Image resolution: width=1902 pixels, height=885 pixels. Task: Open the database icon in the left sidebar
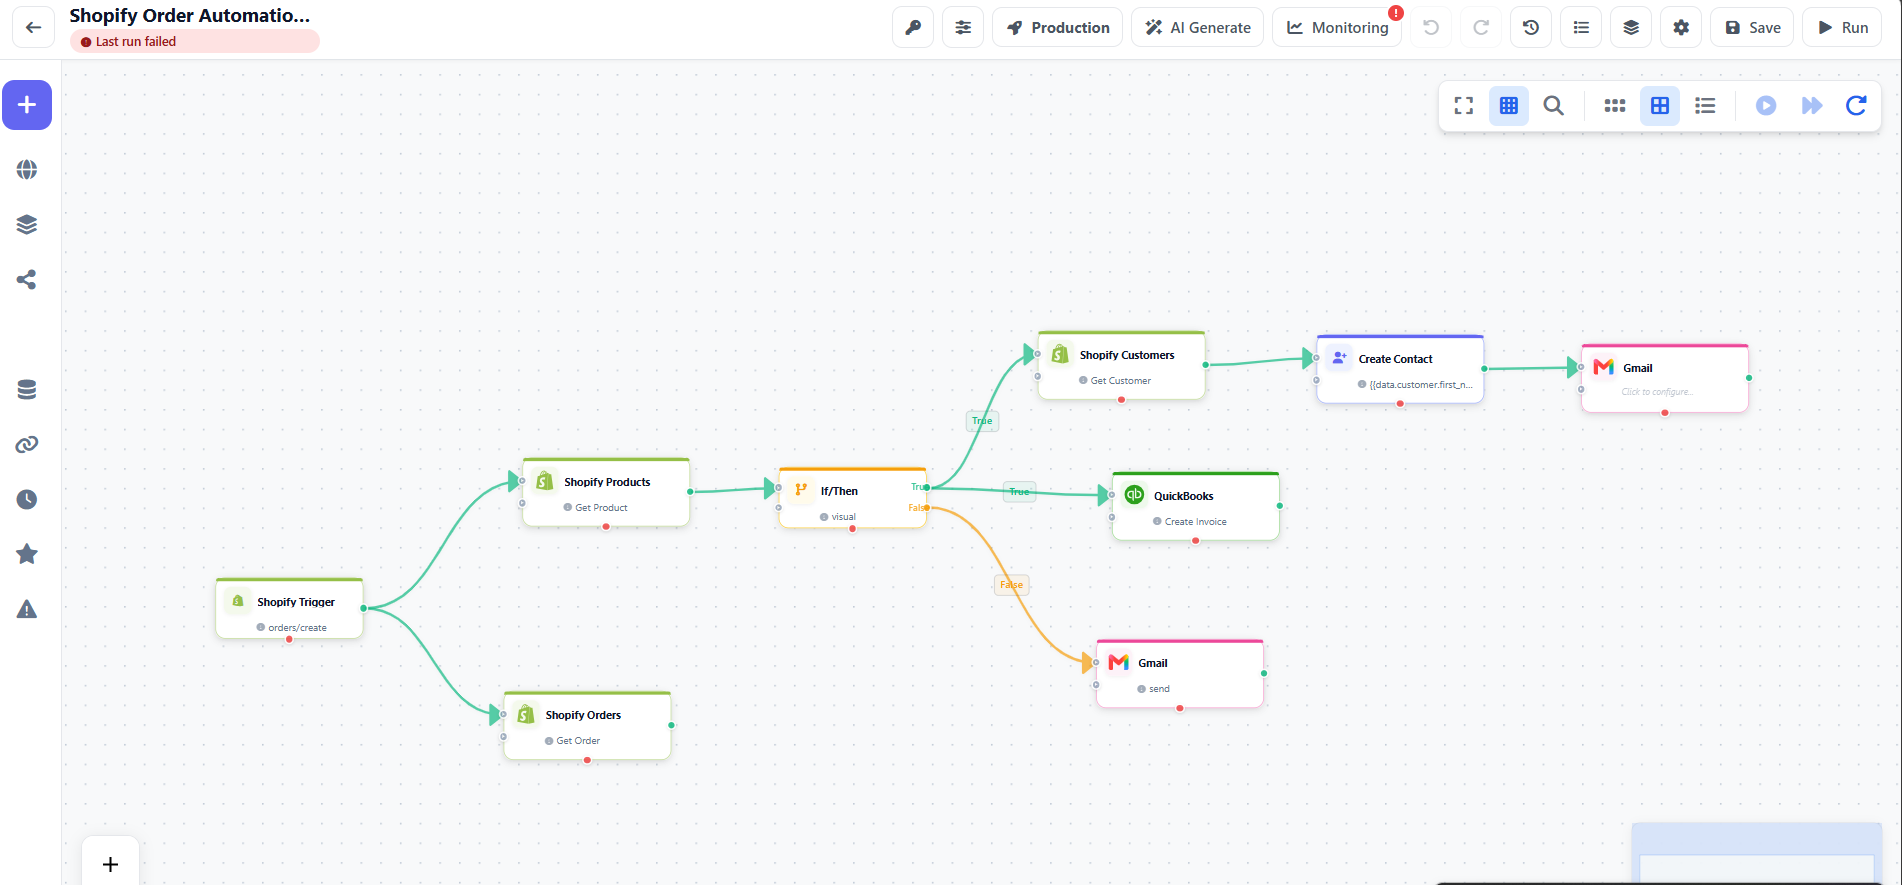27,390
